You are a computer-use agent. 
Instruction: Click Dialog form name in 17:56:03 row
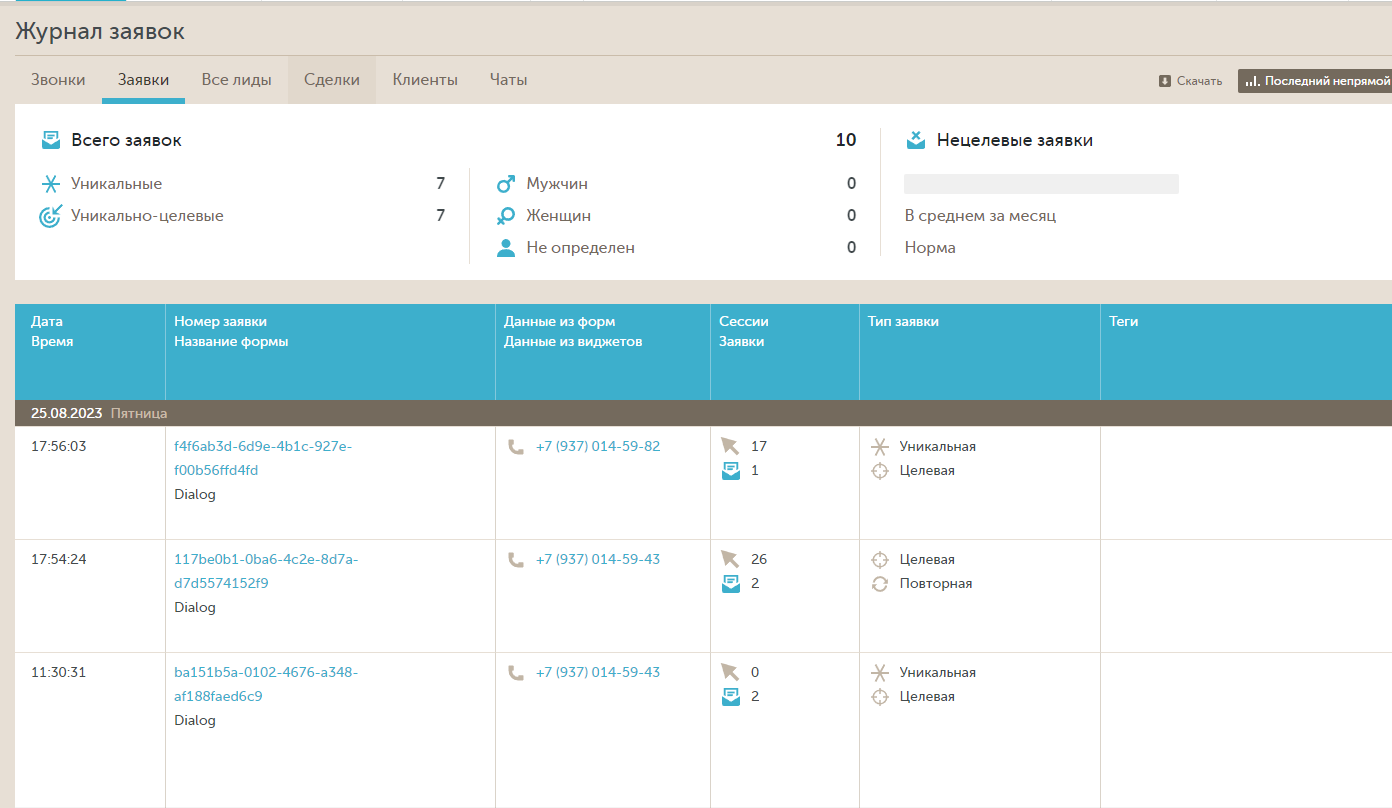(195, 495)
